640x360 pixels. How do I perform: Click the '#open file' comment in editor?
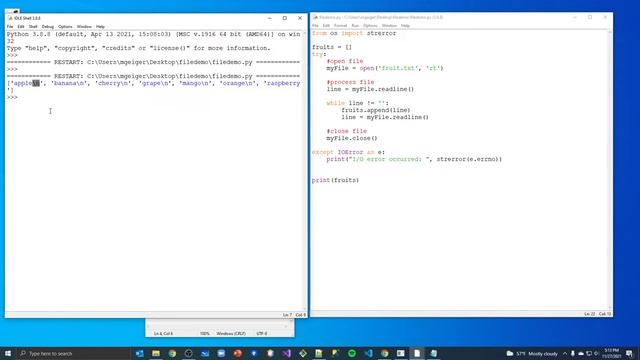point(344,61)
